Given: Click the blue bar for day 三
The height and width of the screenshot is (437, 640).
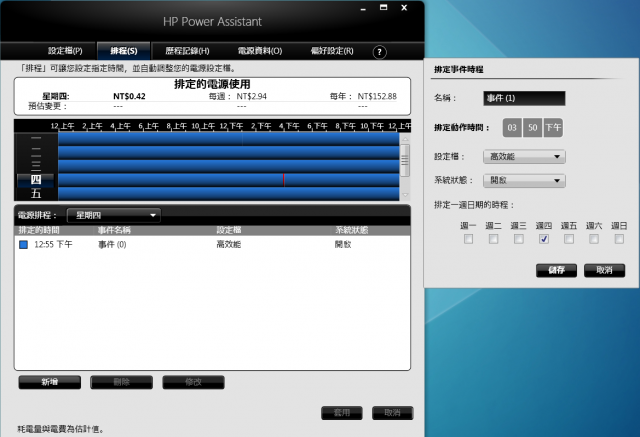Looking at the screenshot, I should (229, 166).
